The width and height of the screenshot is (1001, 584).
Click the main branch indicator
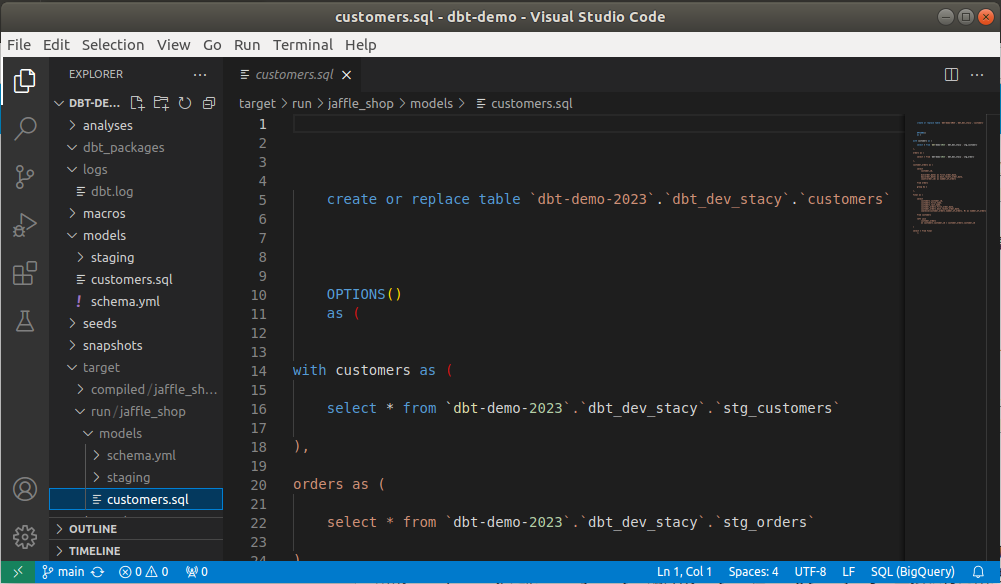[63, 572]
